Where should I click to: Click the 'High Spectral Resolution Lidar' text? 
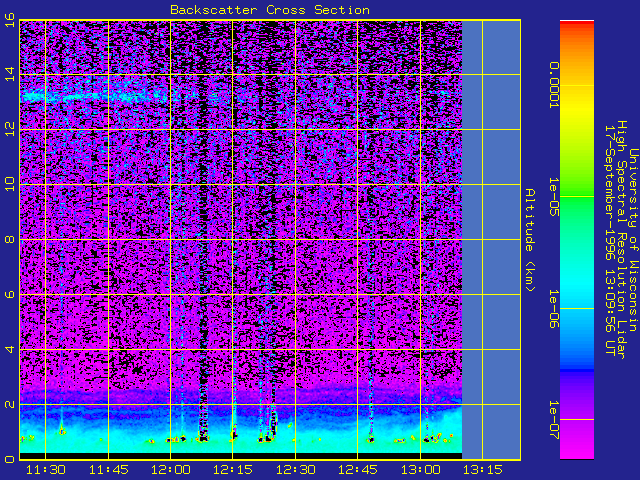coord(621,240)
